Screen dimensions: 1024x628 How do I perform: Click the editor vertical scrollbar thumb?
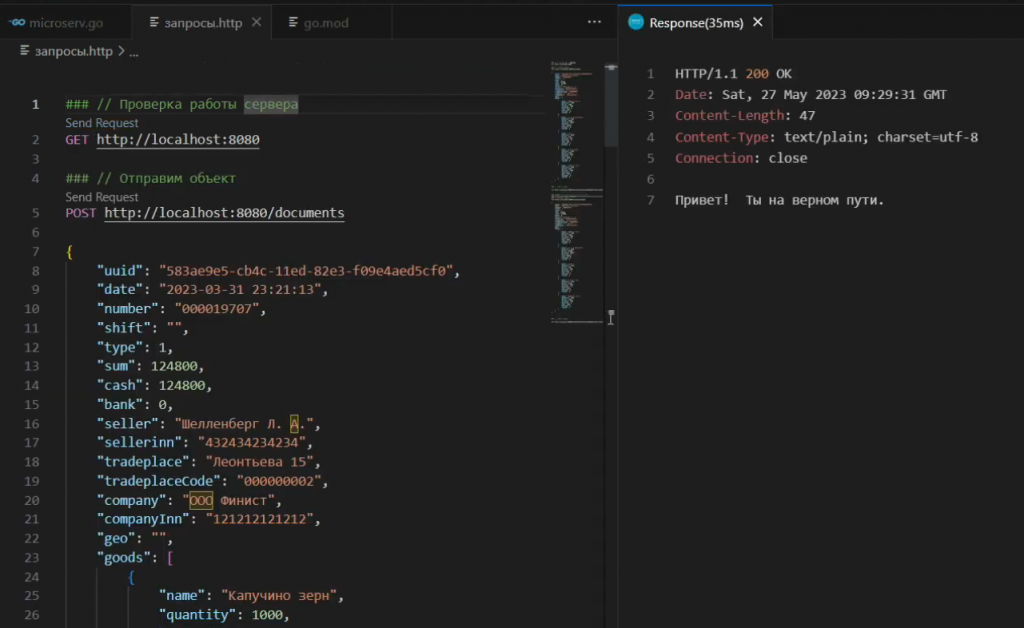611,106
